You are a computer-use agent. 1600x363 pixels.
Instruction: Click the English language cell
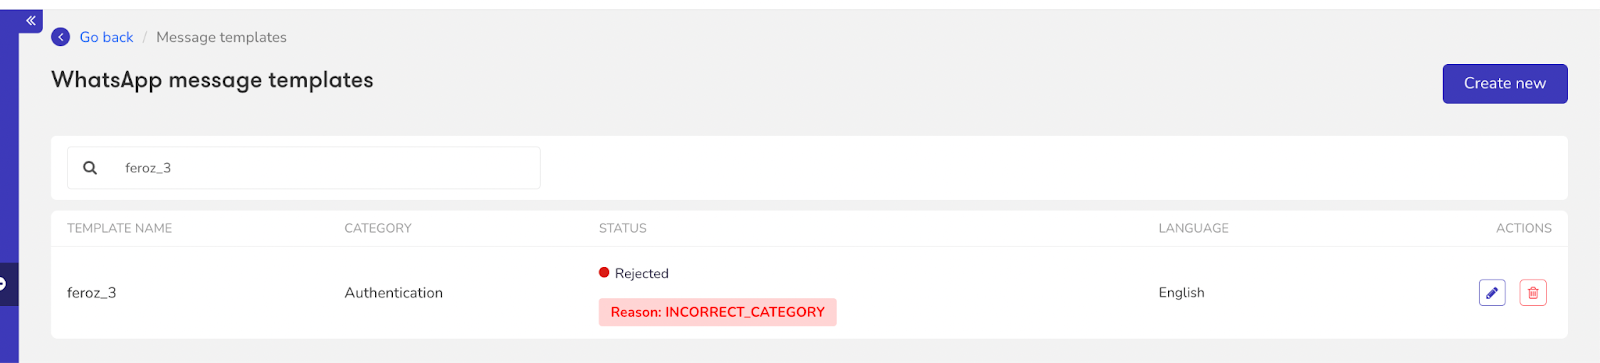tap(1181, 293)
